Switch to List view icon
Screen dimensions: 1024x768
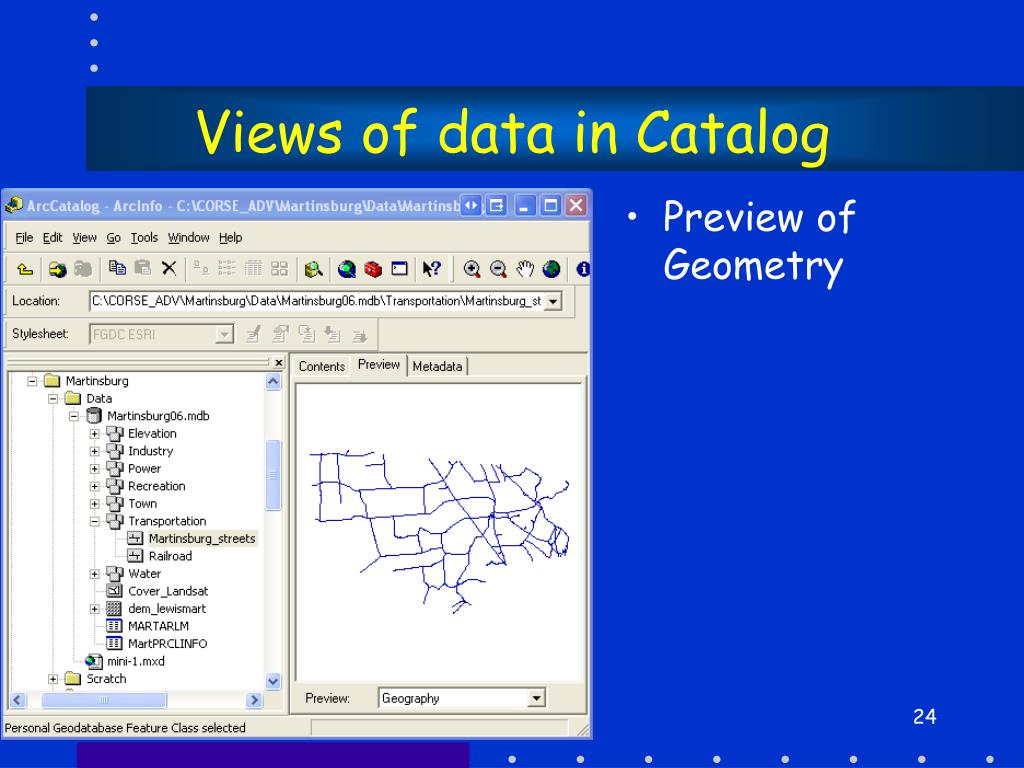227,268
